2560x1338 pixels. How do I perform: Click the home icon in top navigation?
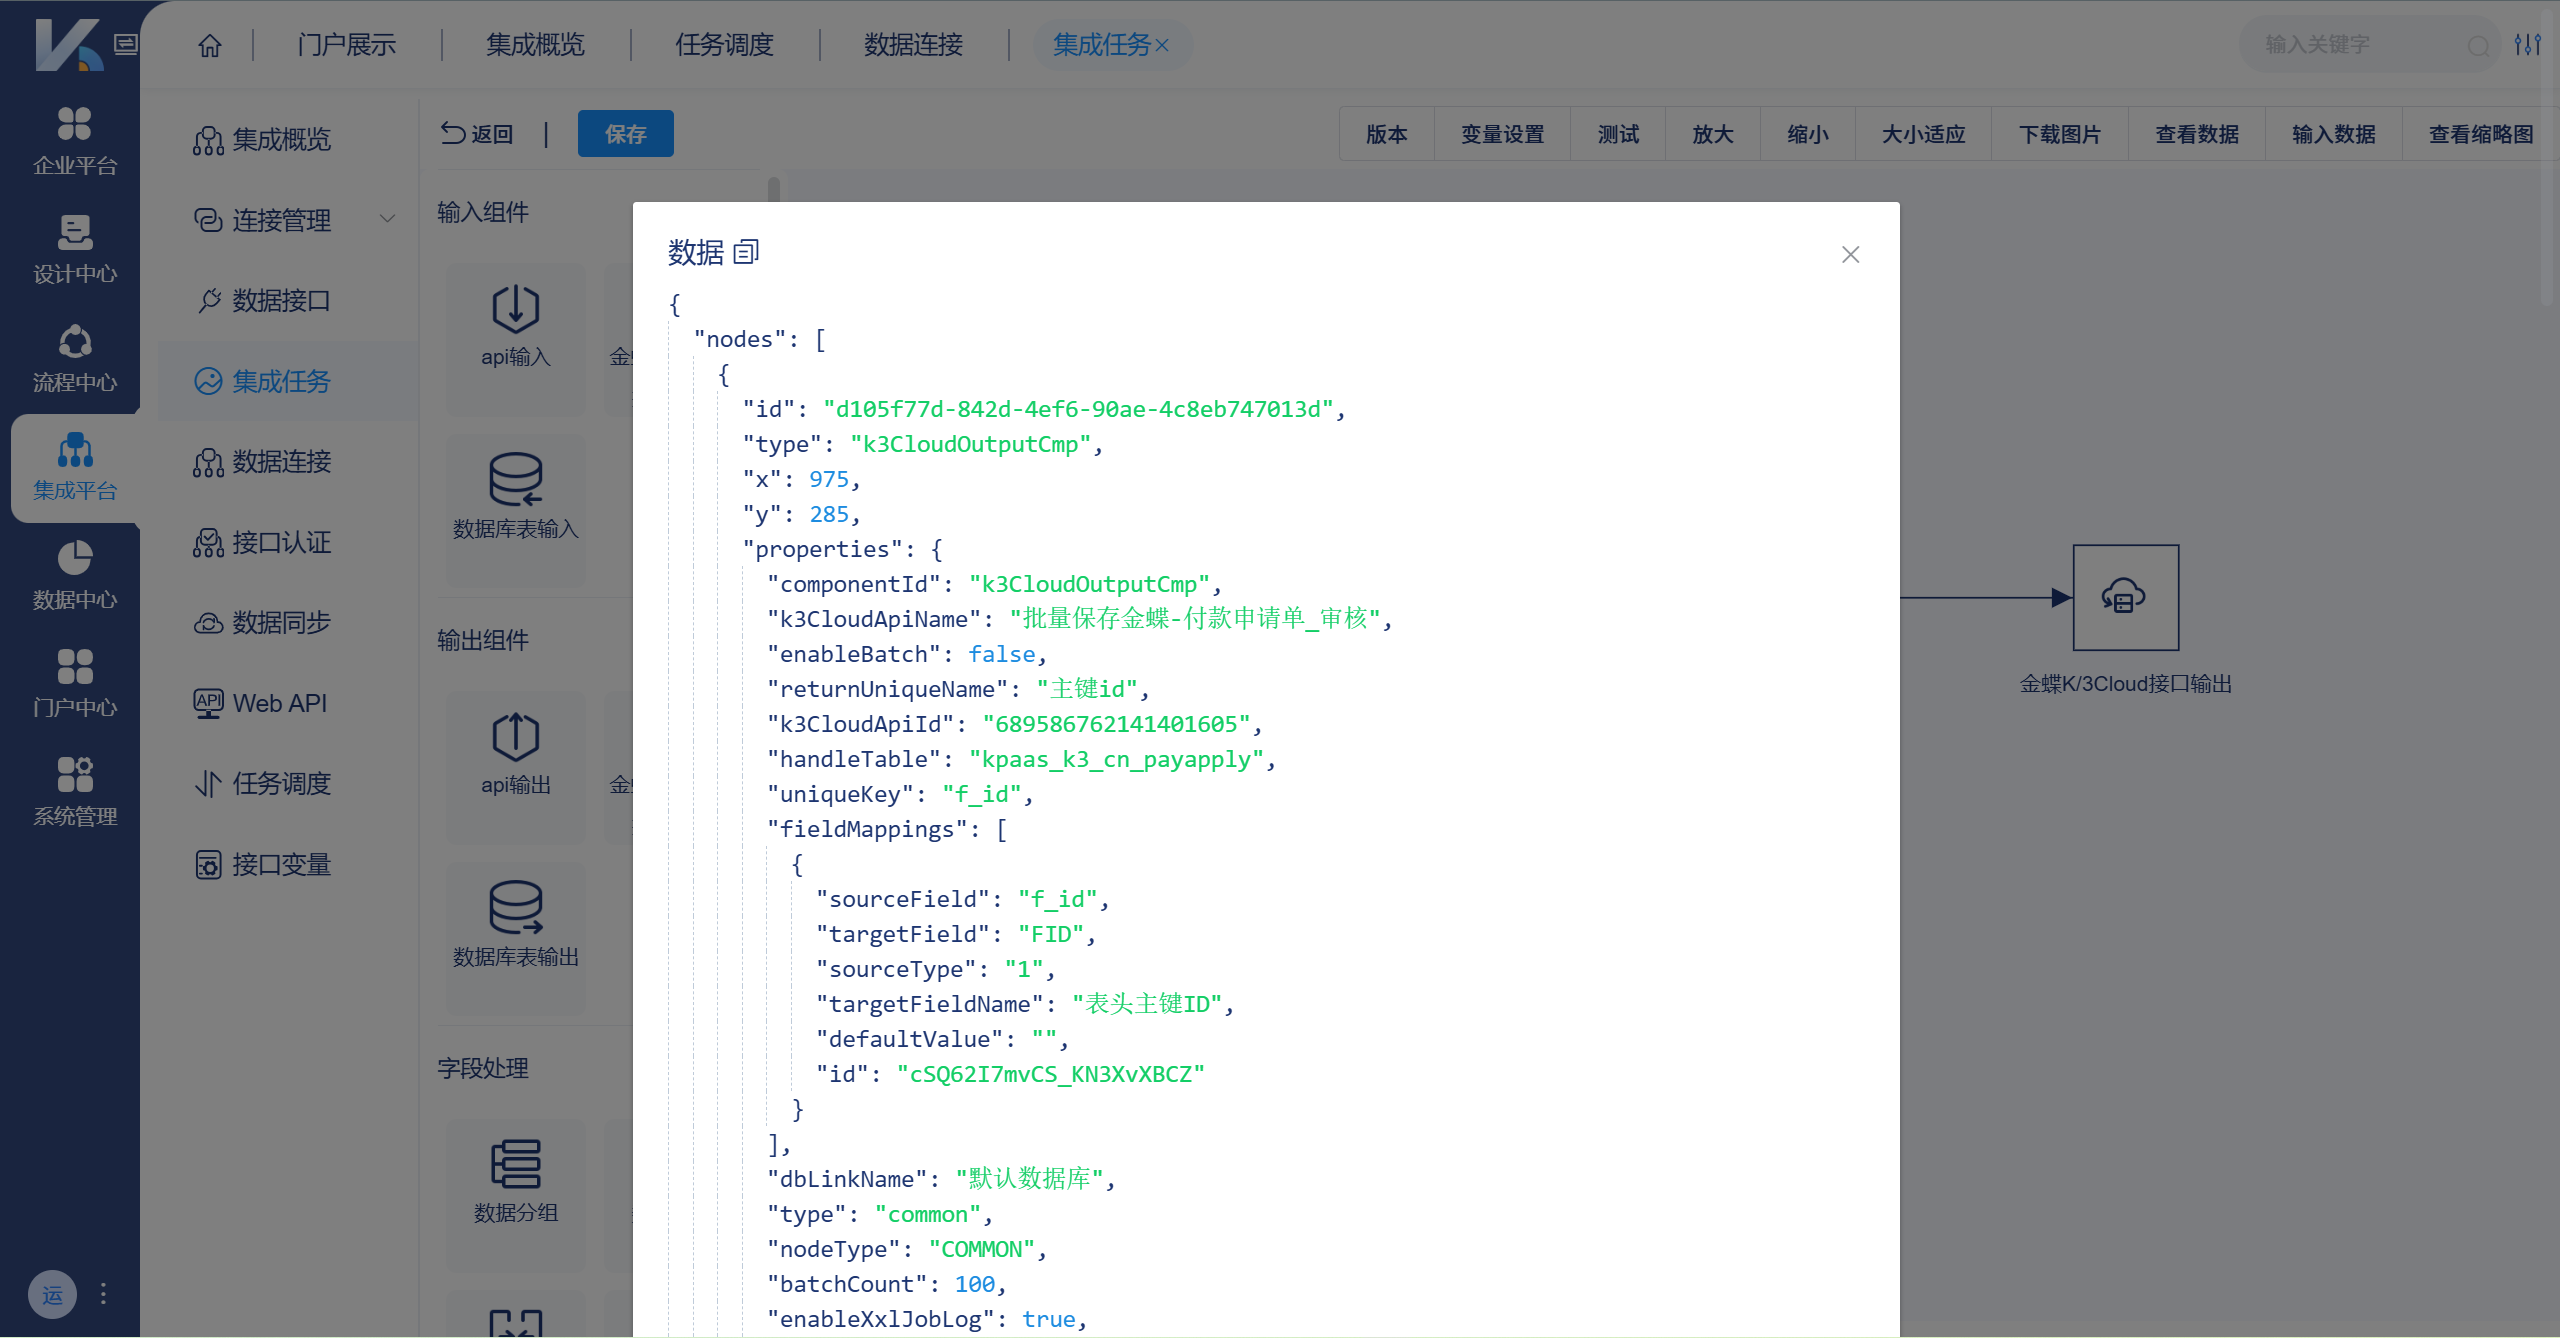pyautogui.click(x=210, y=45)
